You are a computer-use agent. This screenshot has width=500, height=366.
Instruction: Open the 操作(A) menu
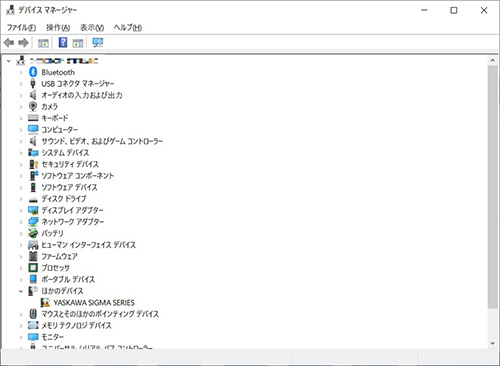[58, 27]
